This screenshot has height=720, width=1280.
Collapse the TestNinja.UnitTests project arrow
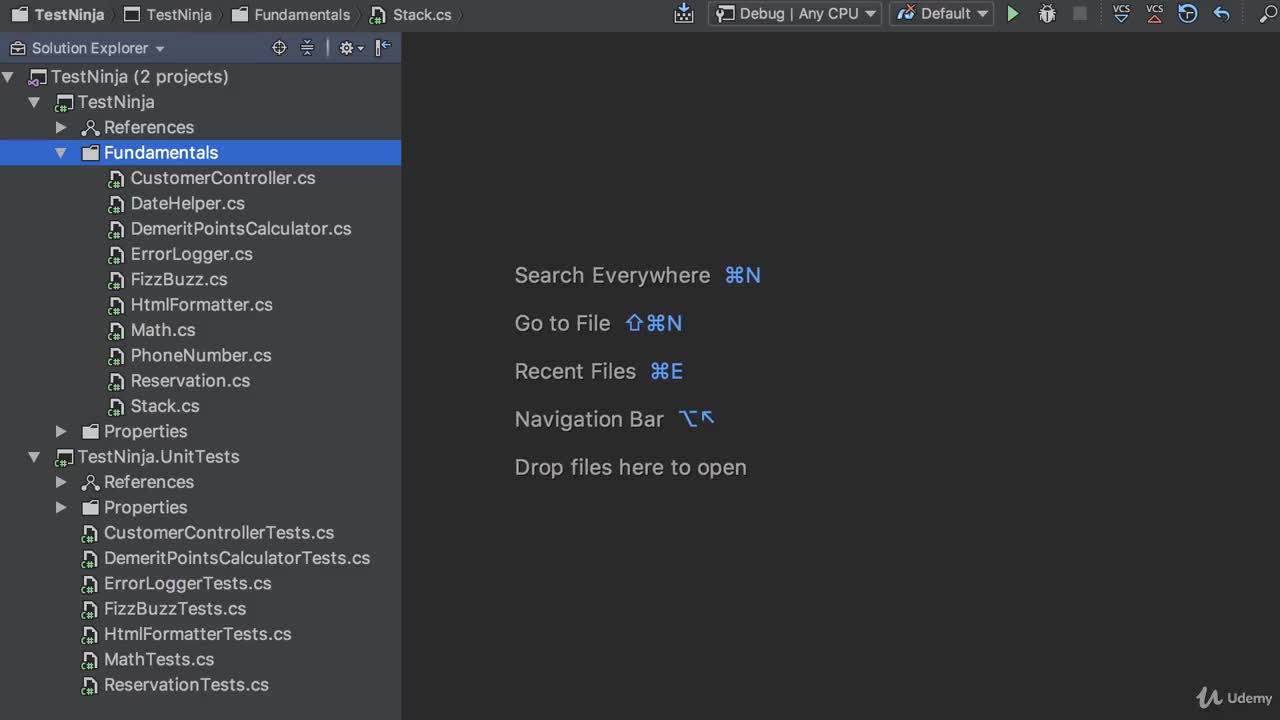point(34,457)
